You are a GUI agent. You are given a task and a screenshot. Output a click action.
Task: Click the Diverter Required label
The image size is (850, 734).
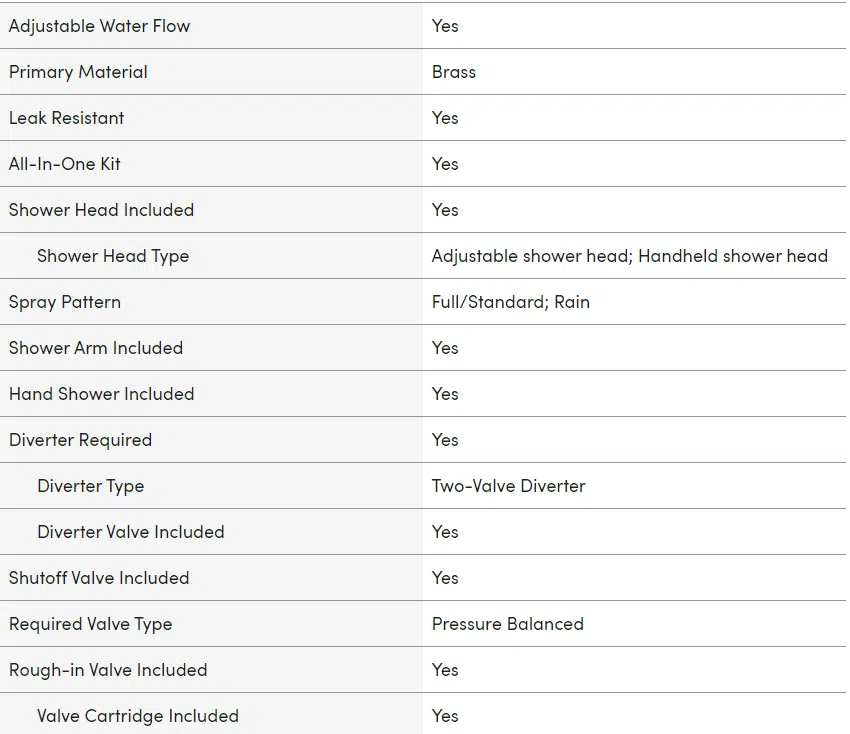(x=80, y=440)
